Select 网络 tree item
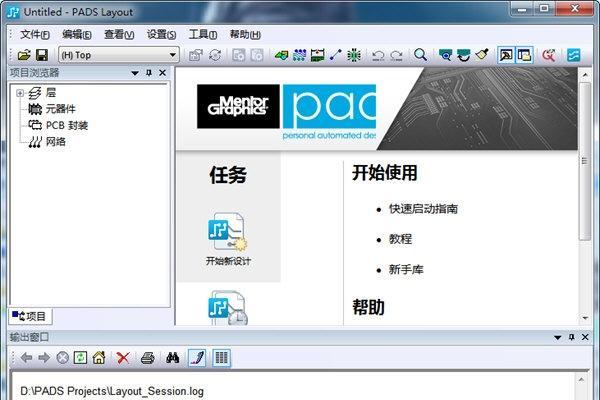This screenshot has width=600, height=400. click(56, 142)
